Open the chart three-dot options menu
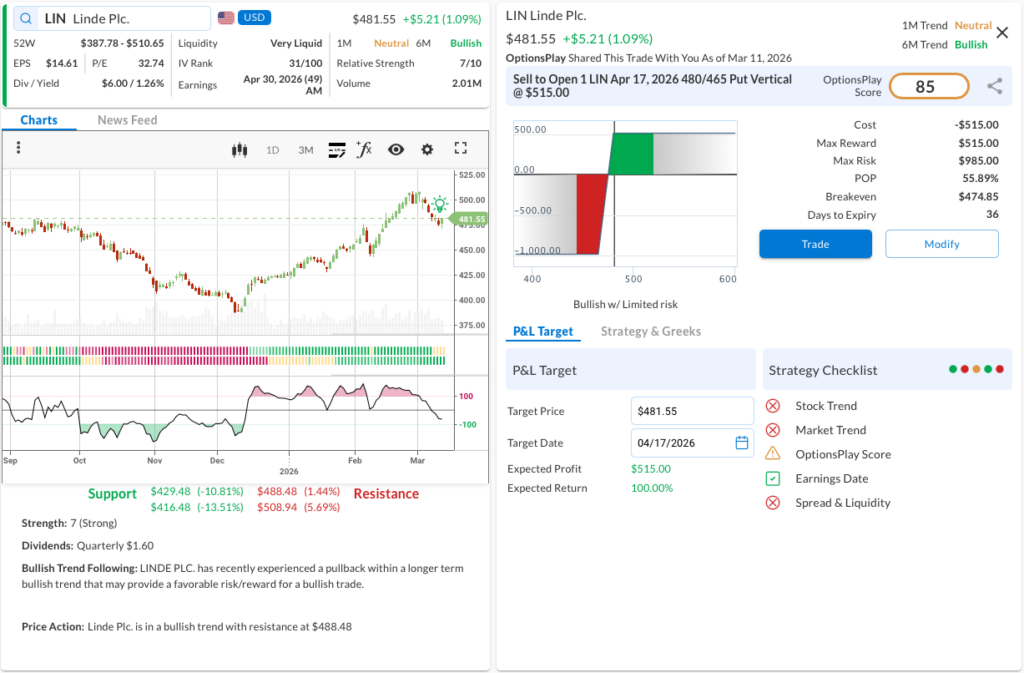 [x=18, y=148]
